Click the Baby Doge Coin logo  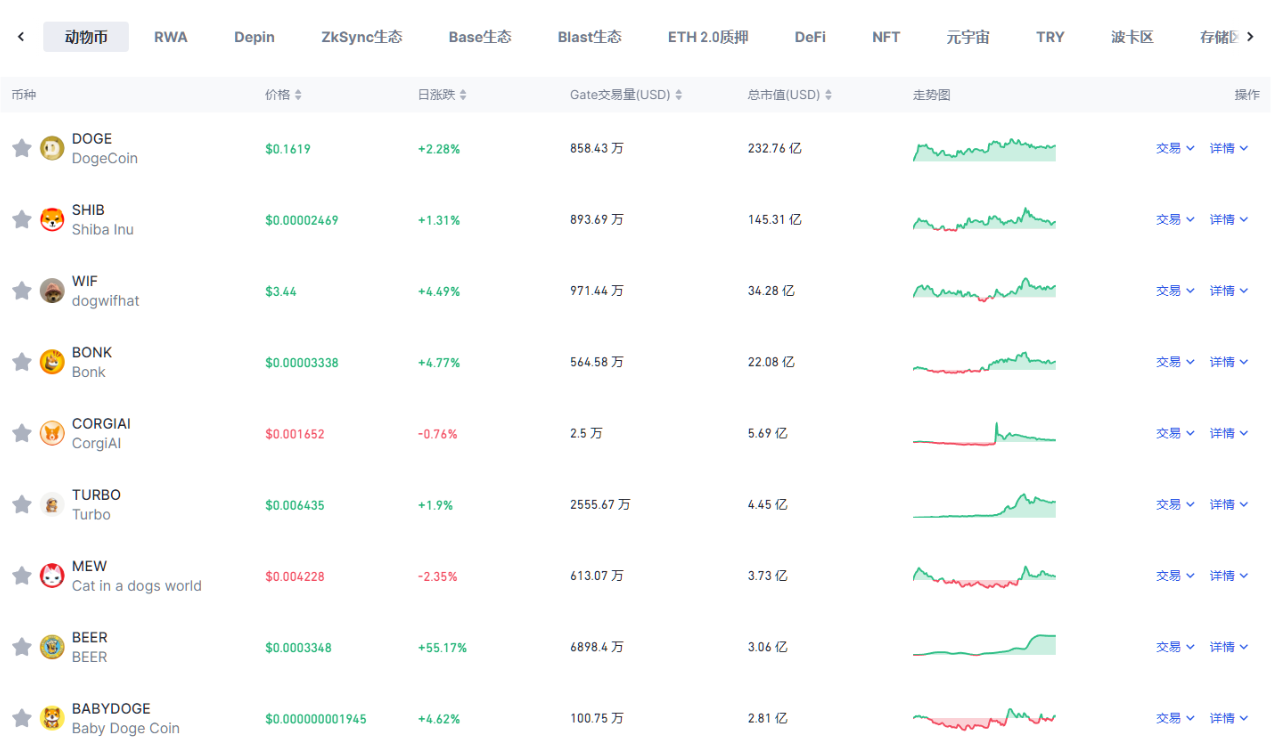(x=52, y=718)
